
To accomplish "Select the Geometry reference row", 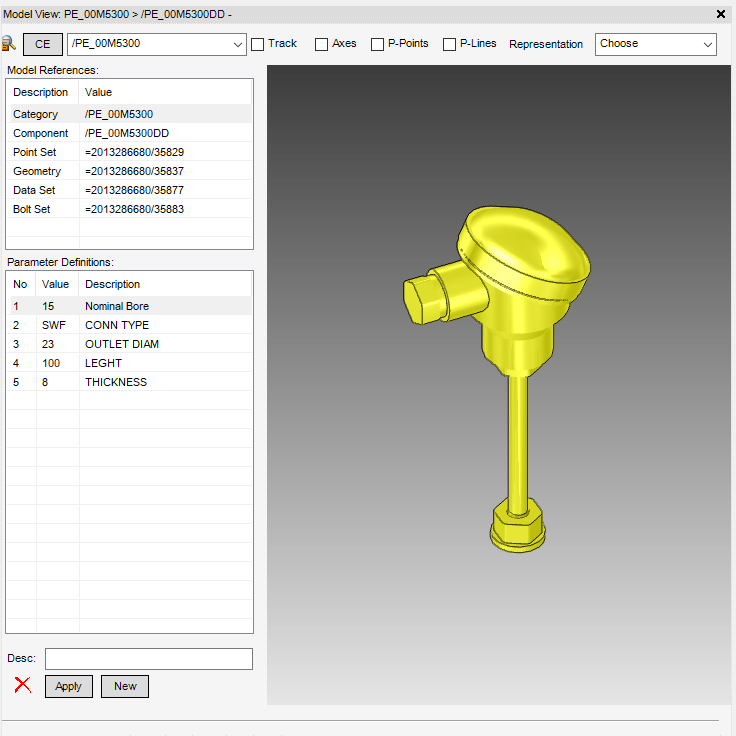I will pyautogui.click(x=130, y=171).
